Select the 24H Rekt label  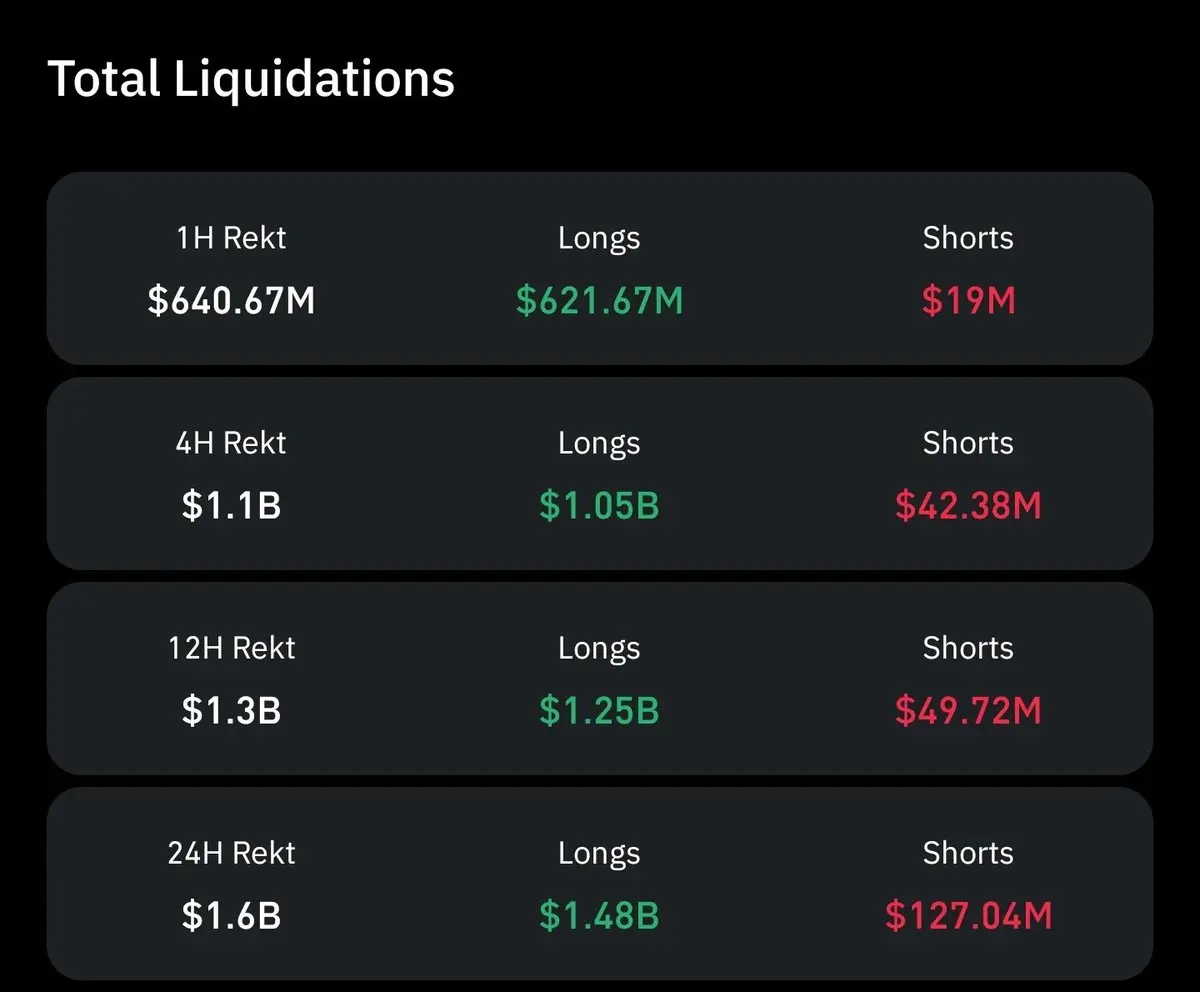pos(231,853)
